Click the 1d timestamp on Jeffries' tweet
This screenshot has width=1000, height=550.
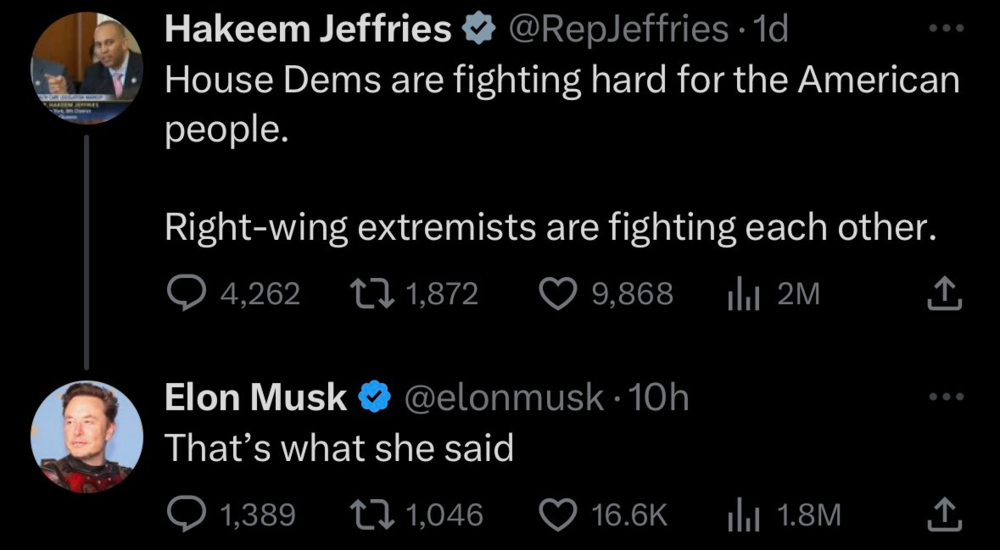770,30
